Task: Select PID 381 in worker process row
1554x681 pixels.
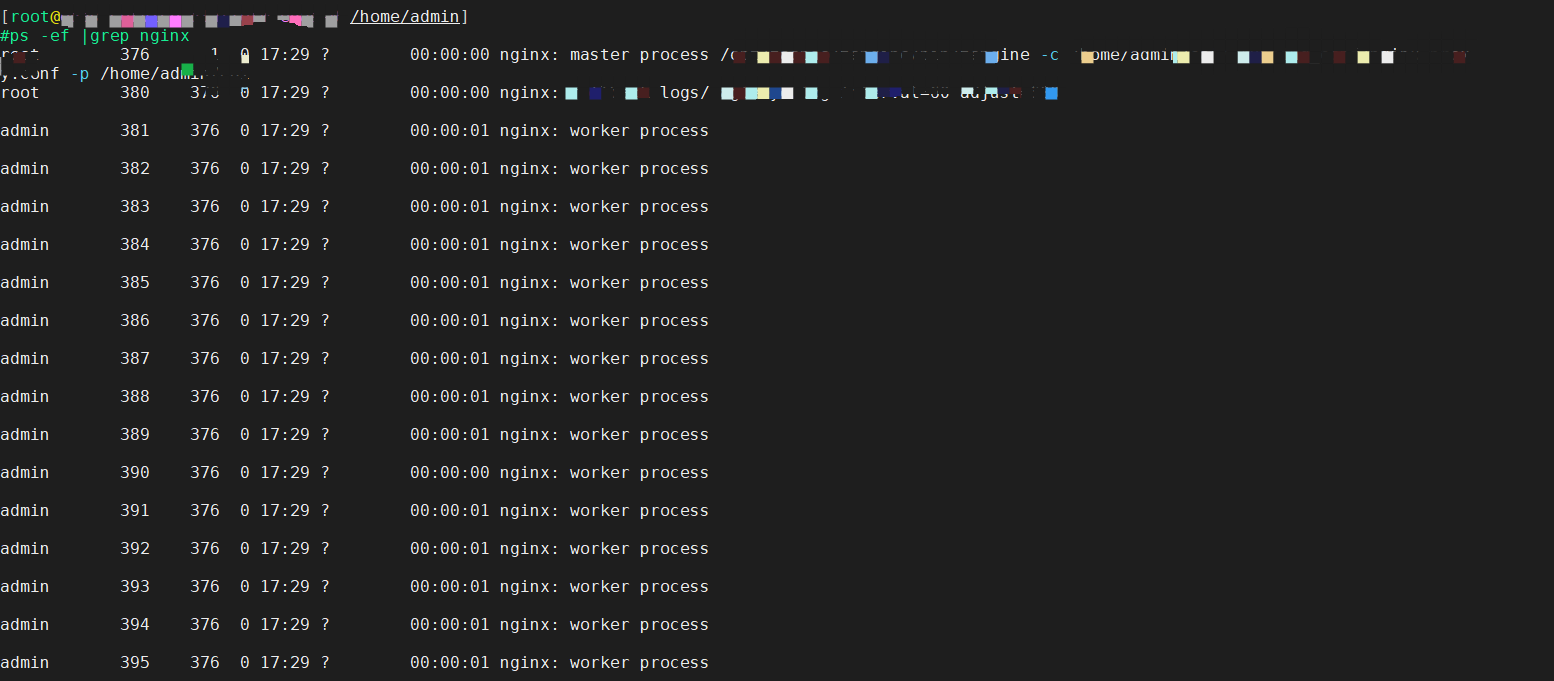Action: point(134,131)
